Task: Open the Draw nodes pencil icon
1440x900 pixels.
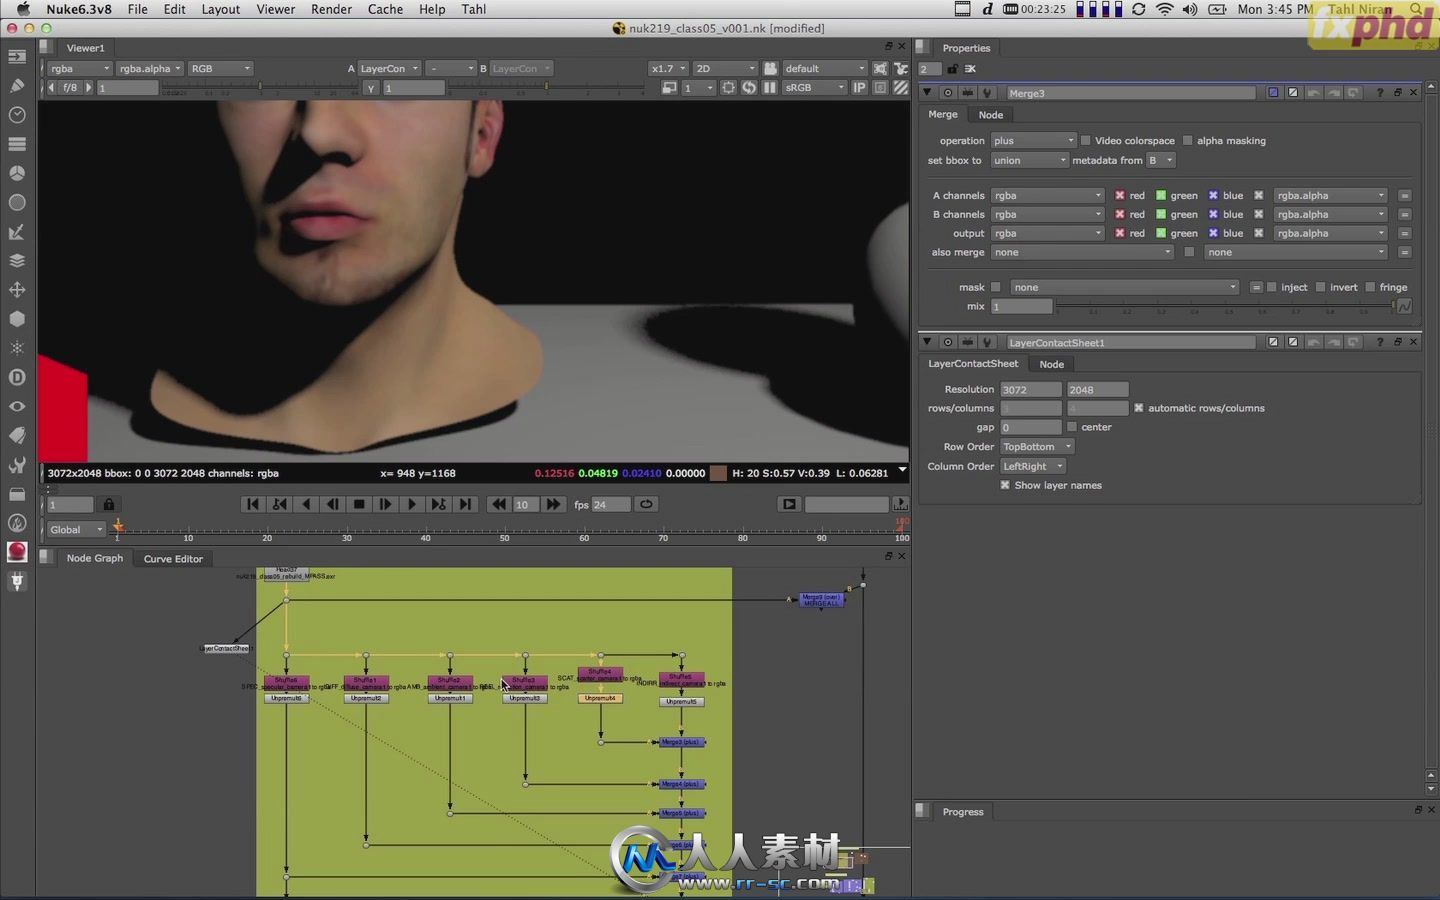Action: [x=17, y=86]
